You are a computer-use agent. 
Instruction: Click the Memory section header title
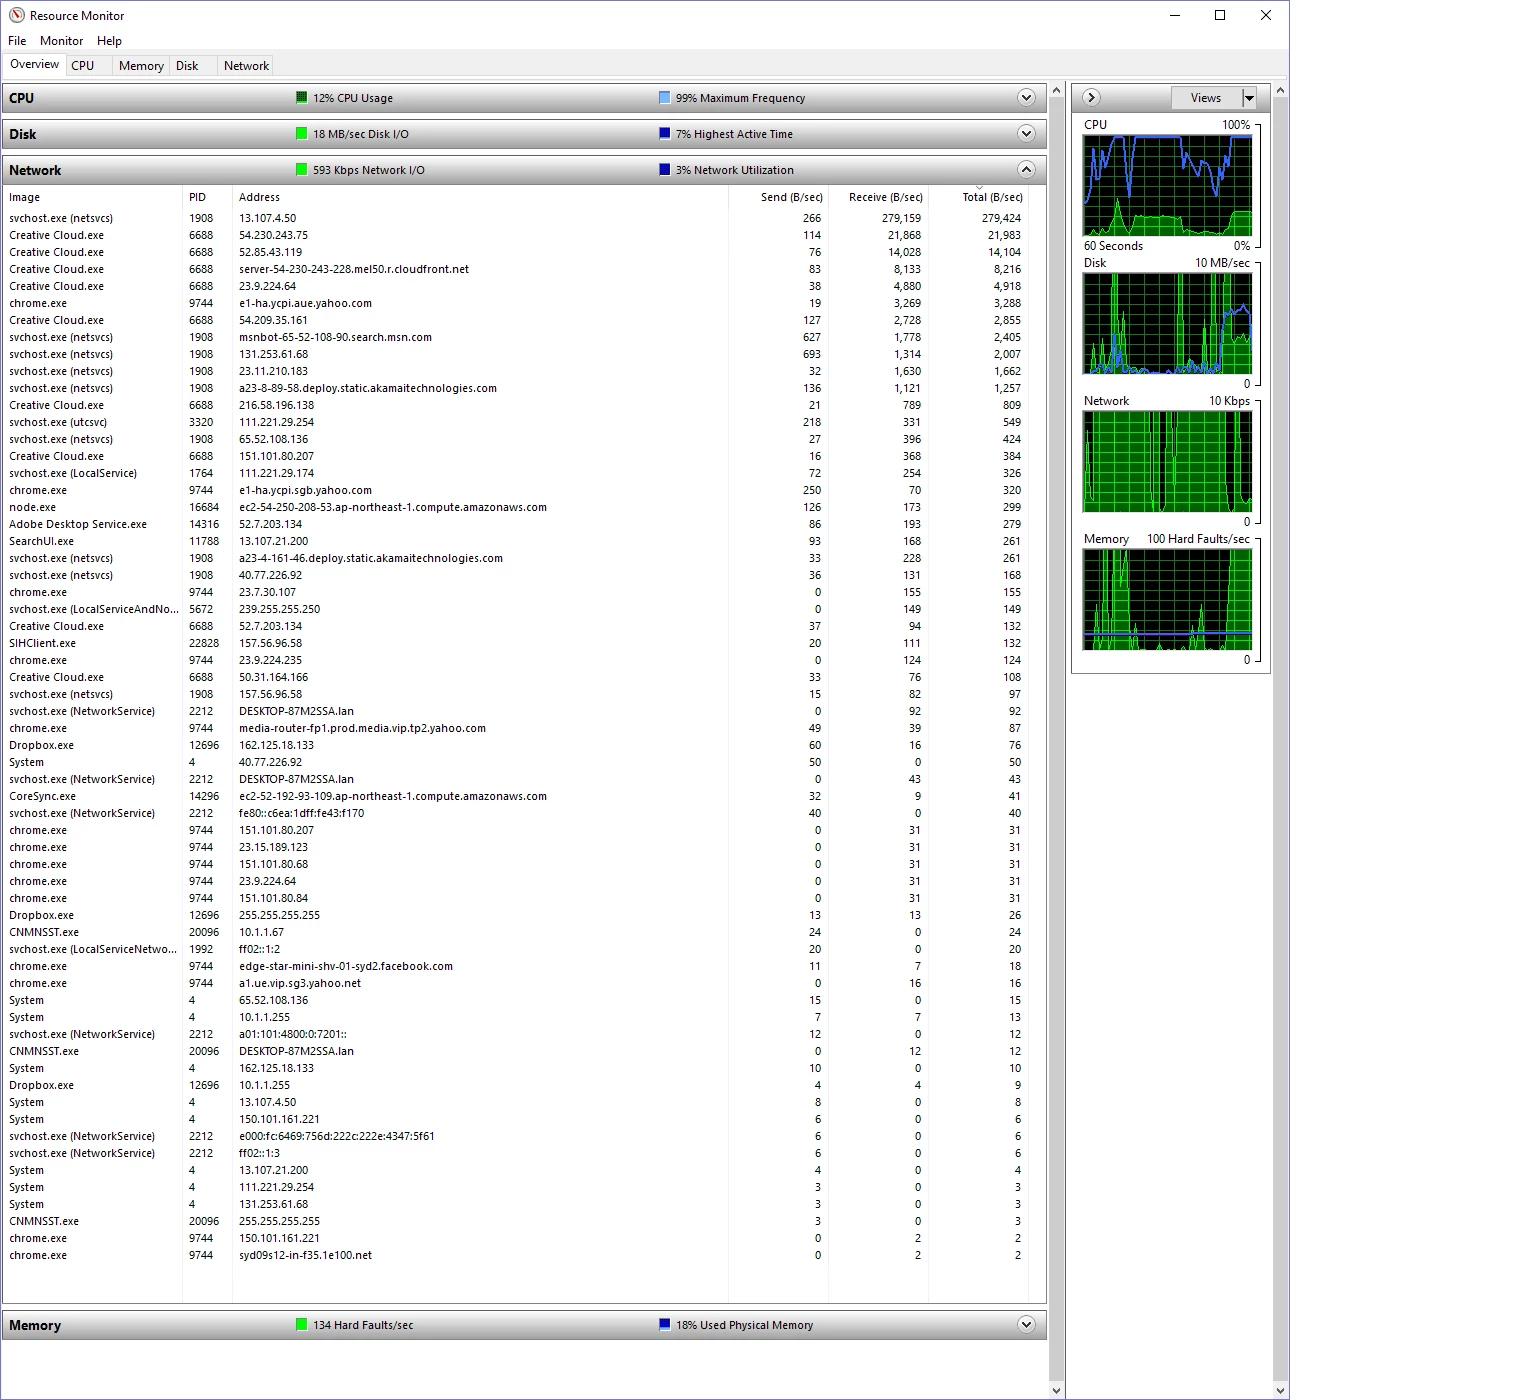[x=35, y=1325]
